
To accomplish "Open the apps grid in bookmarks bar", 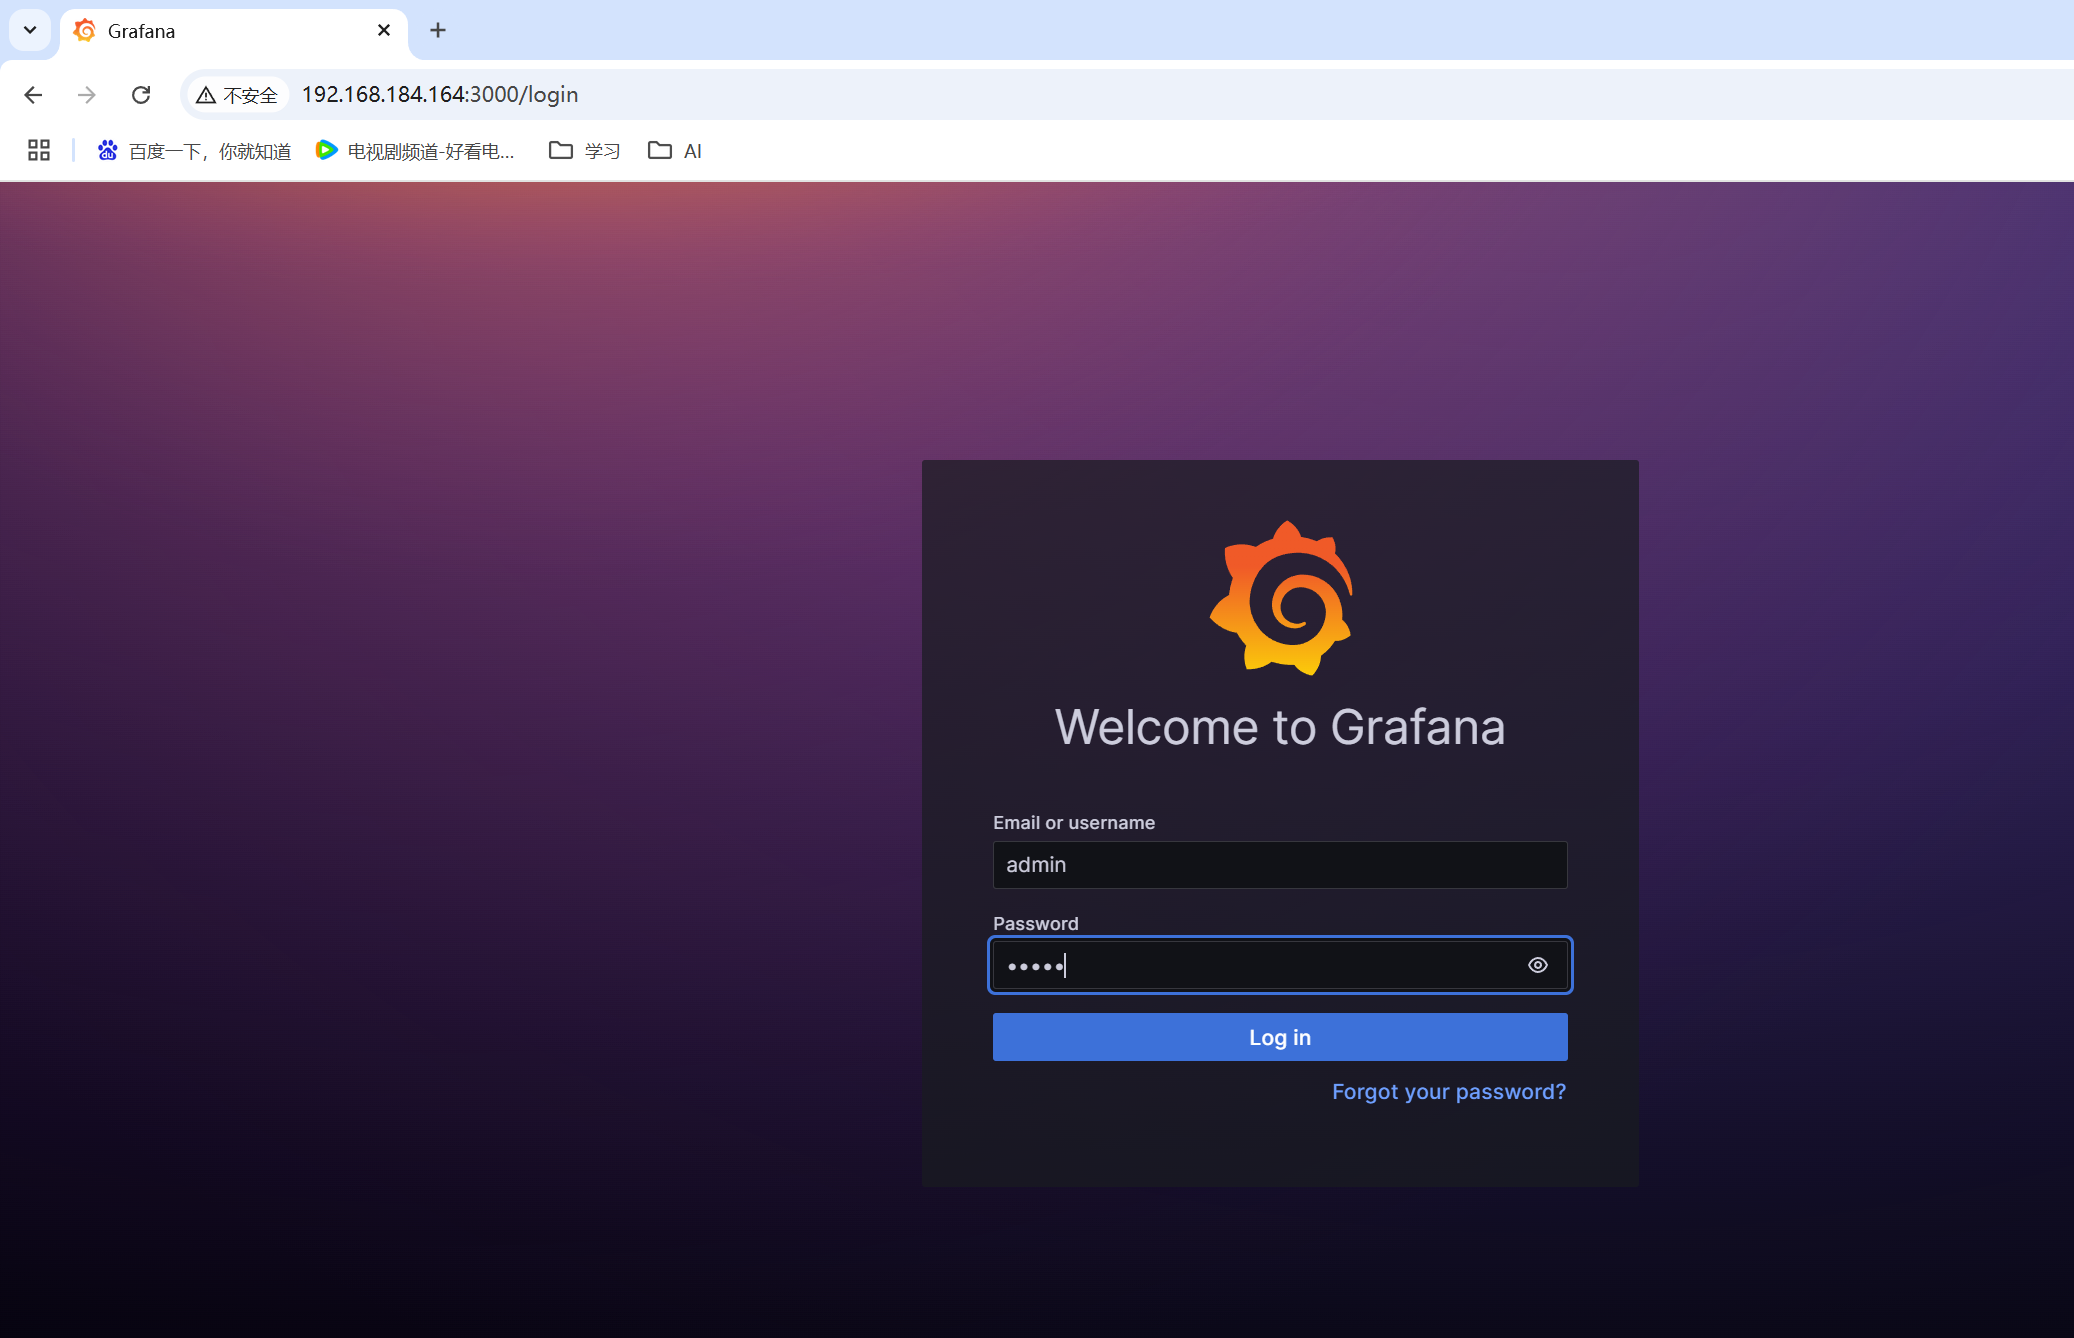I will [39, 150].
